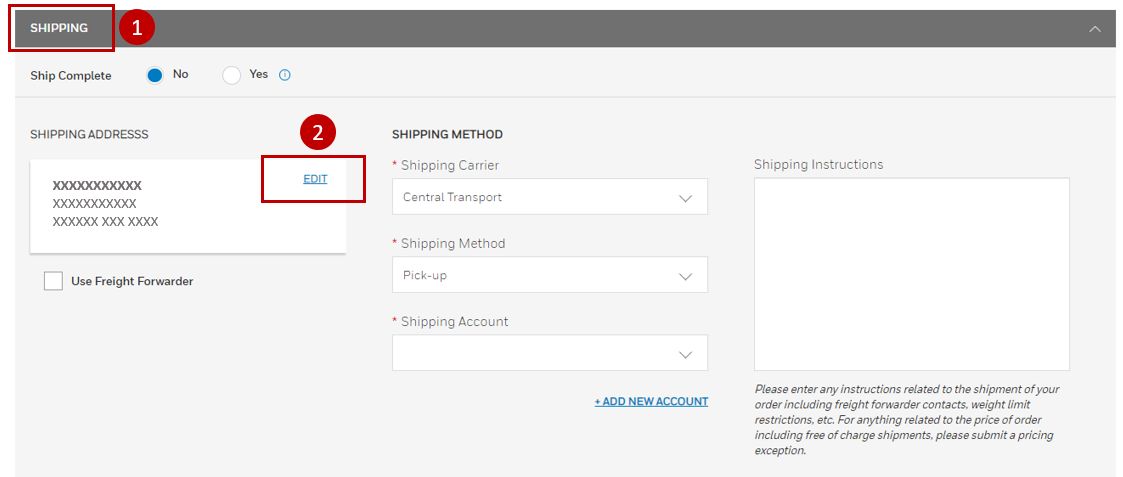The width and height of the screenshot is (1123, 477).
Task: Enable the Use Freight Forwarder checkbox
Action: [53, 281]
